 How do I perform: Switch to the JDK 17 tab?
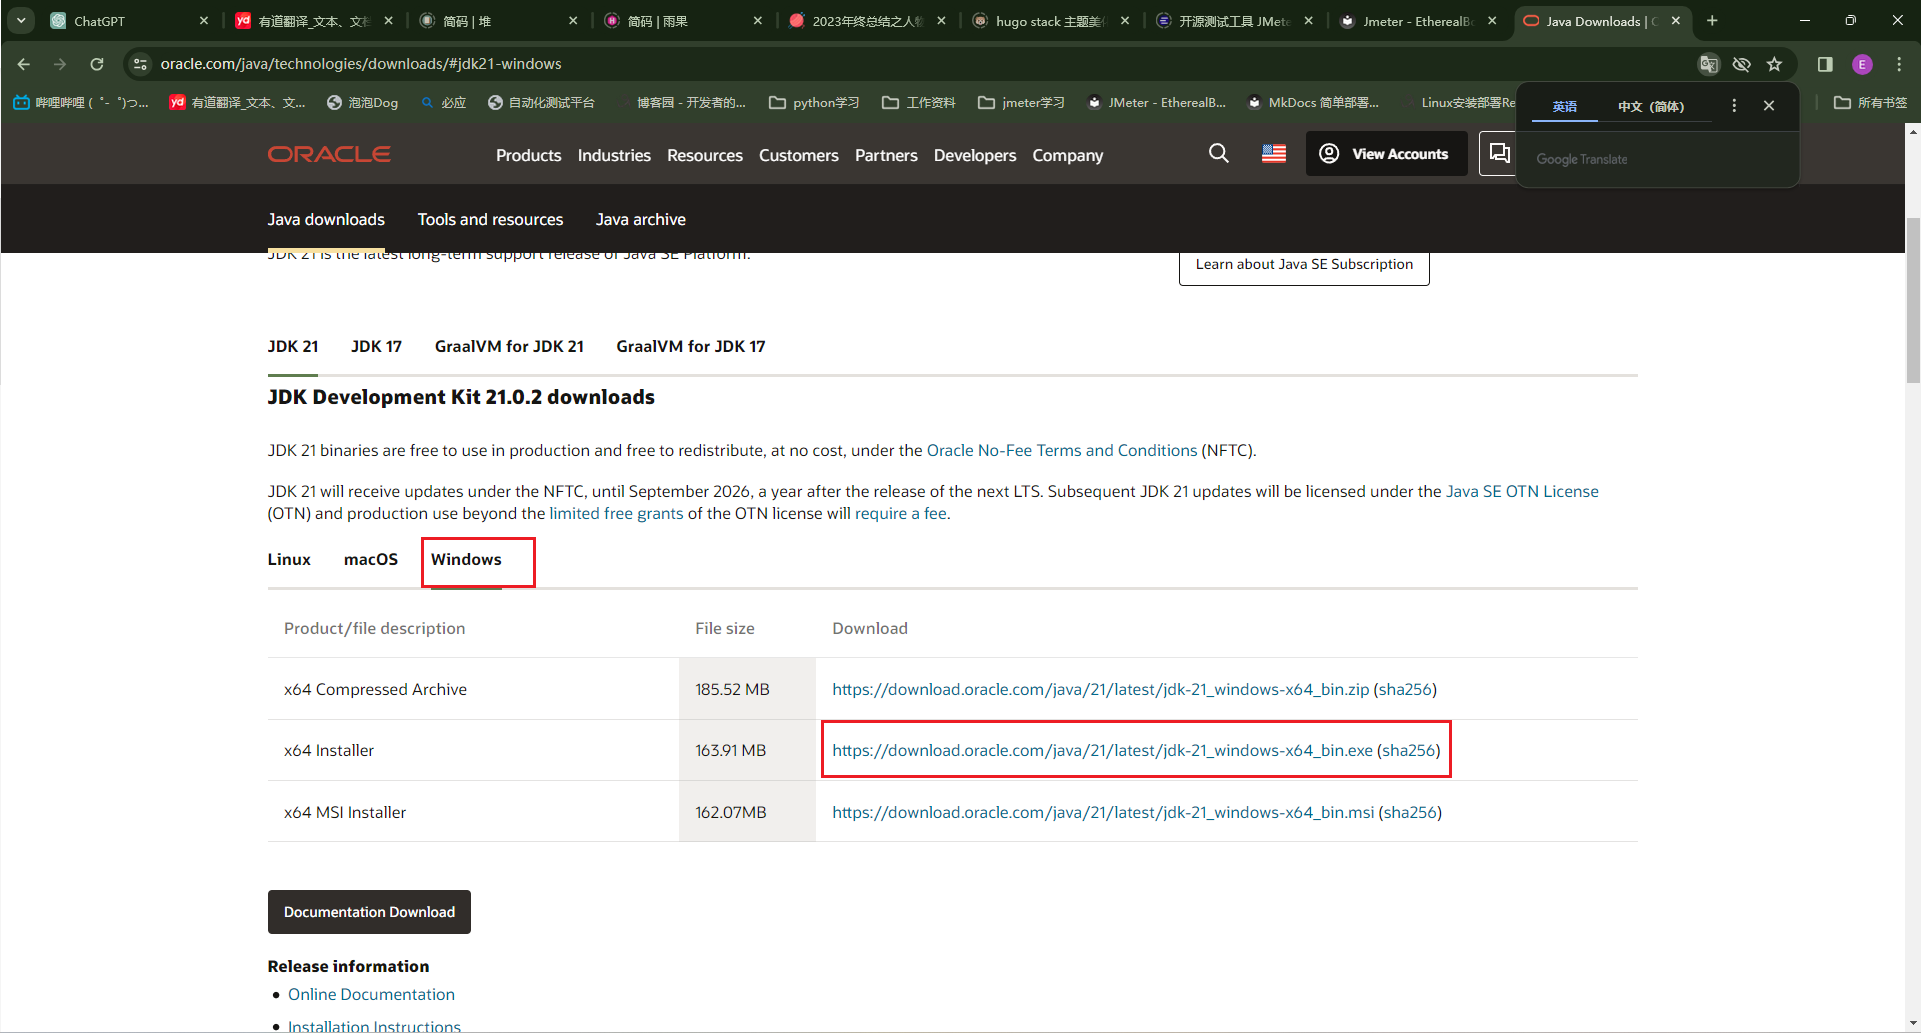(376, 346)
